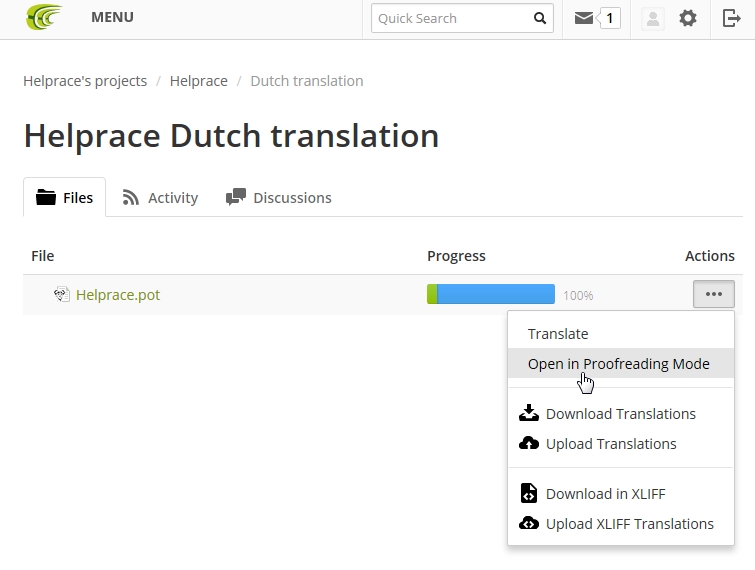Select Open in Proofreading Mode
Image resolution: width=755 pixels, height=570 pixels.
(618, 364)
